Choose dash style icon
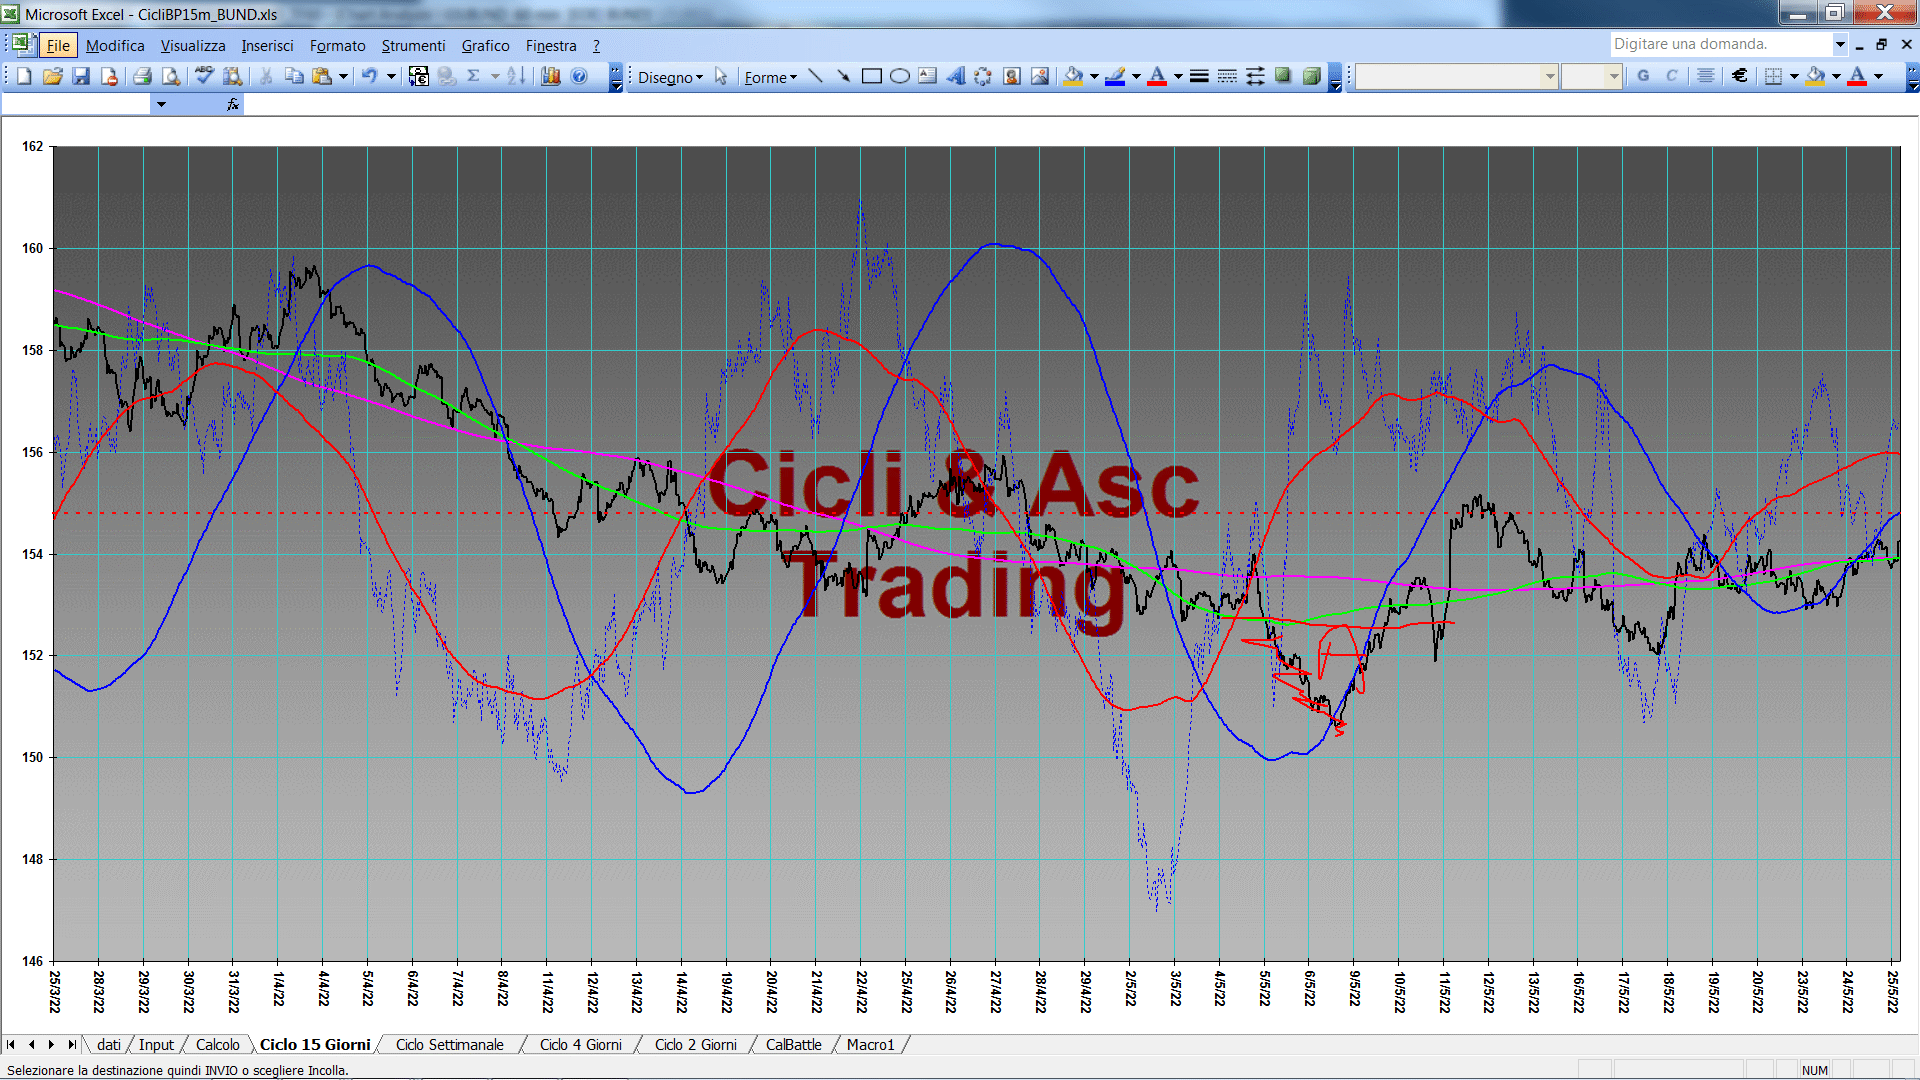 click(1227, 76)
